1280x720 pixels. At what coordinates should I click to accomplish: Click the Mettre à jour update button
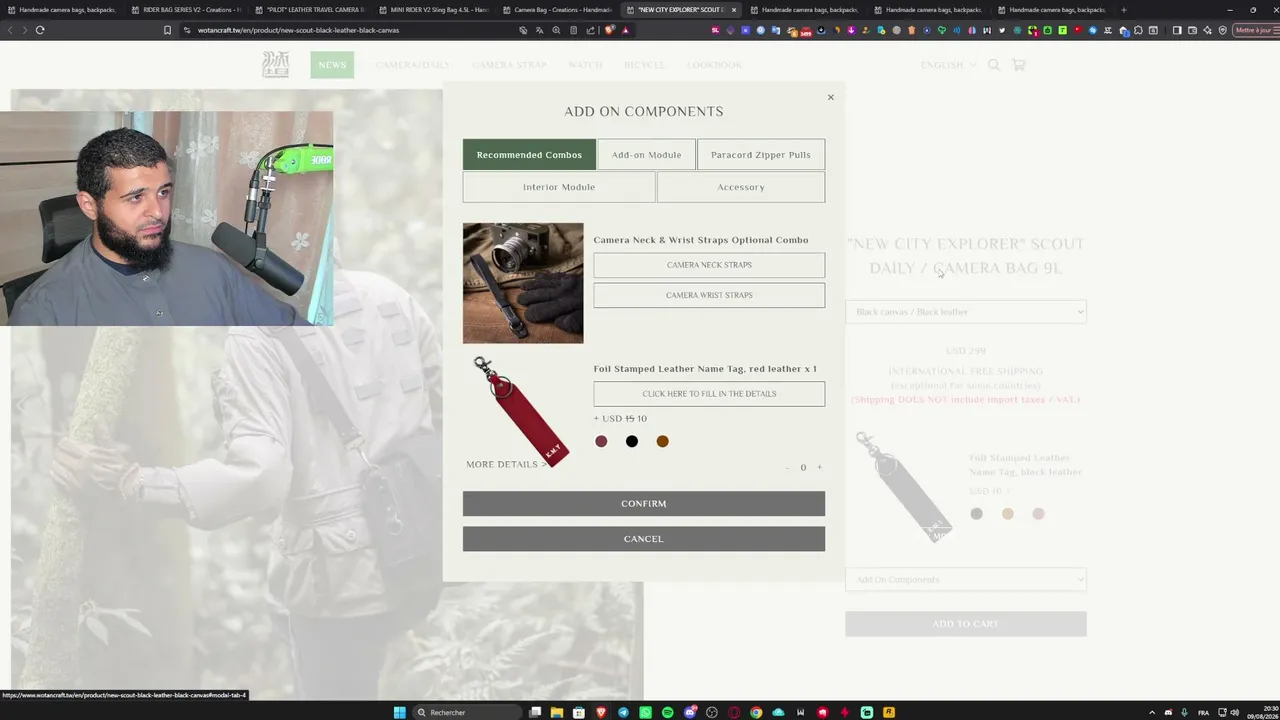click(x=1257, y=30)
